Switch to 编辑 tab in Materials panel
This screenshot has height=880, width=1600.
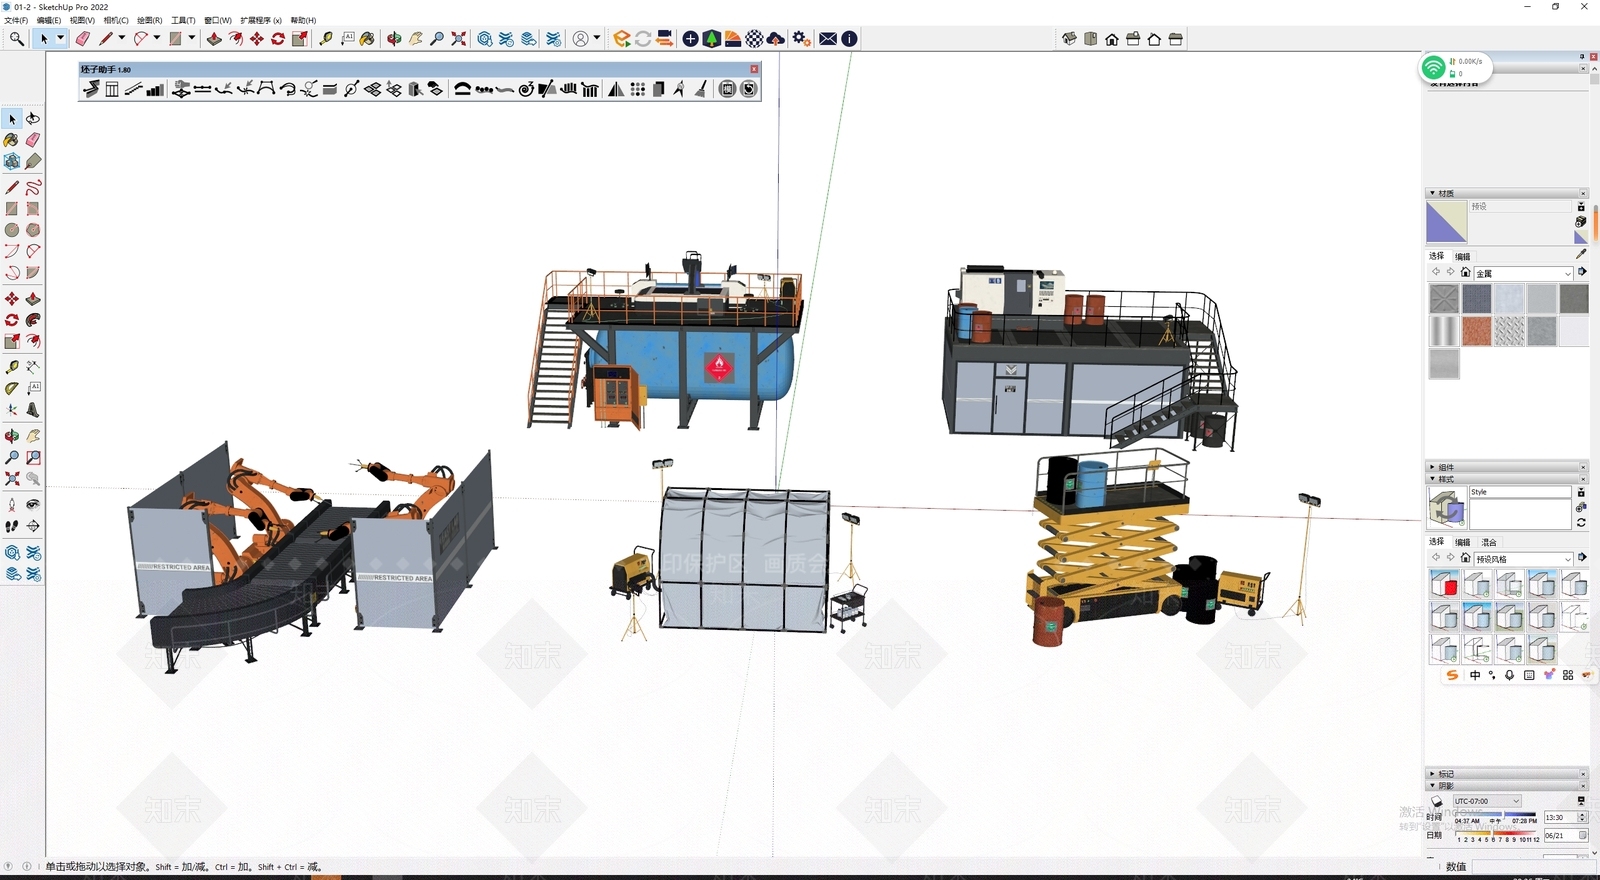[x=1462, y=256]
